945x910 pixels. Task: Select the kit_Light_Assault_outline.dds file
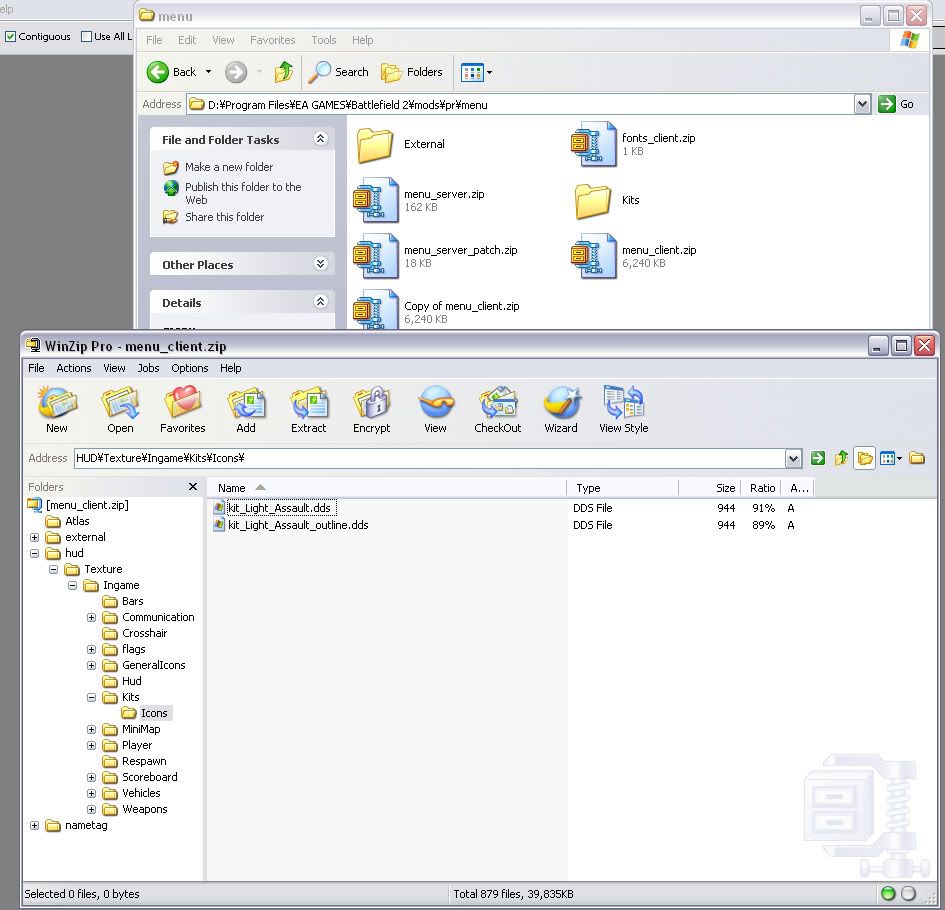click(297, 525)
